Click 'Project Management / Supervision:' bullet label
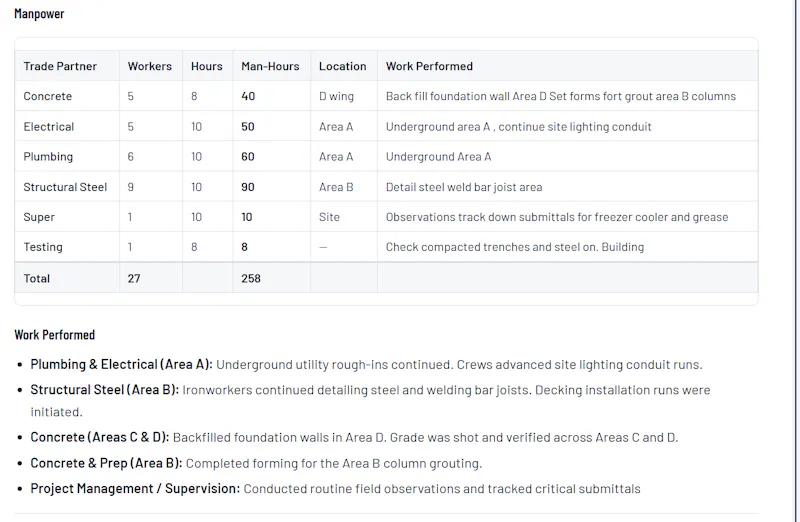This screenshot has height=522, width=800. (x=135, y=489)
